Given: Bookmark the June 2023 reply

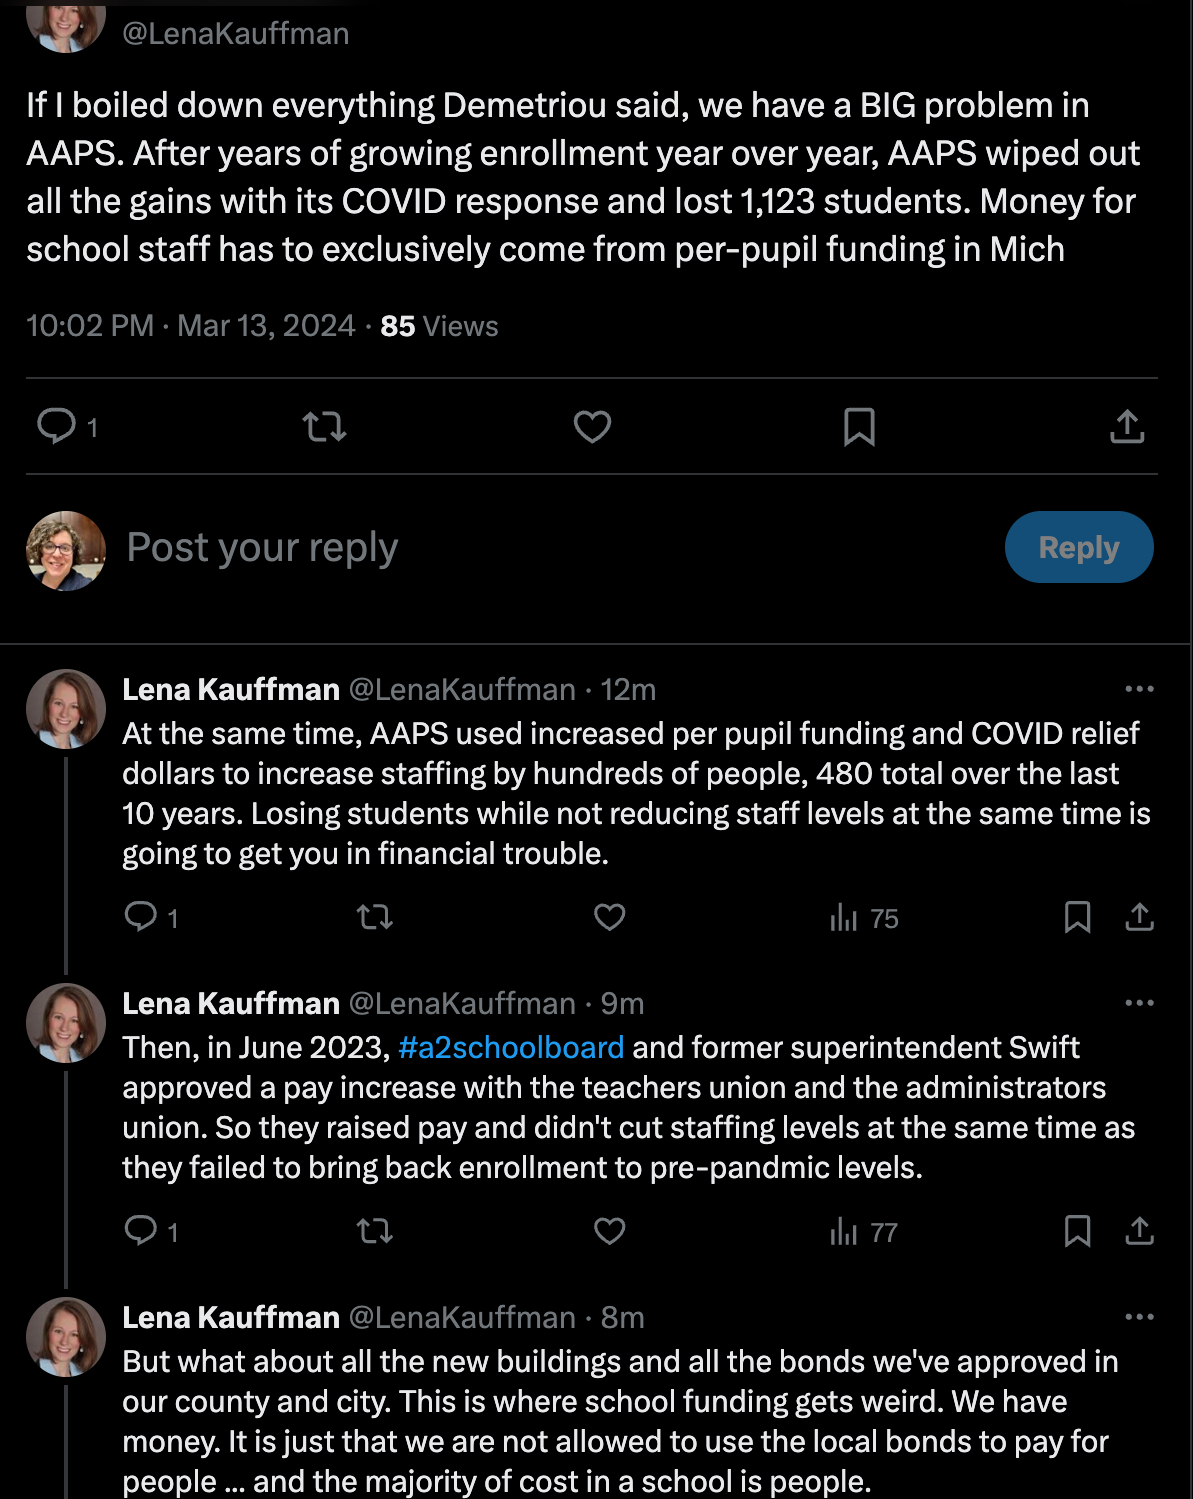Looking at the screenshot, I should click(x=1077, y=1231).
